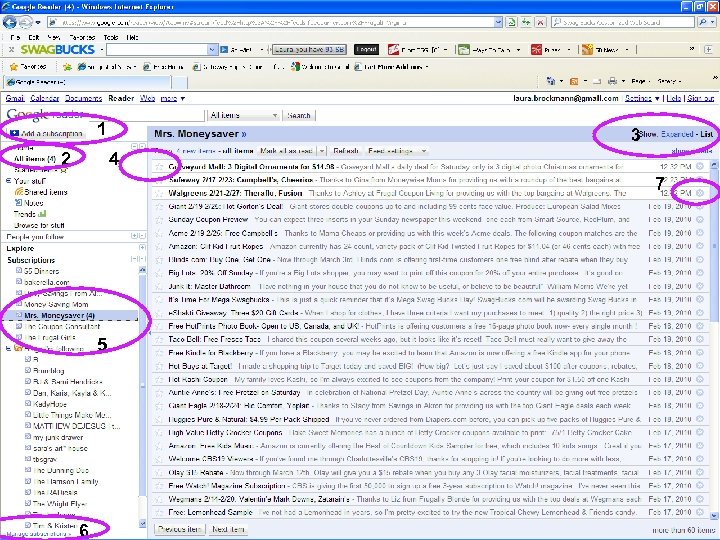Click the Trends bar chart icon

coord(42,214)
